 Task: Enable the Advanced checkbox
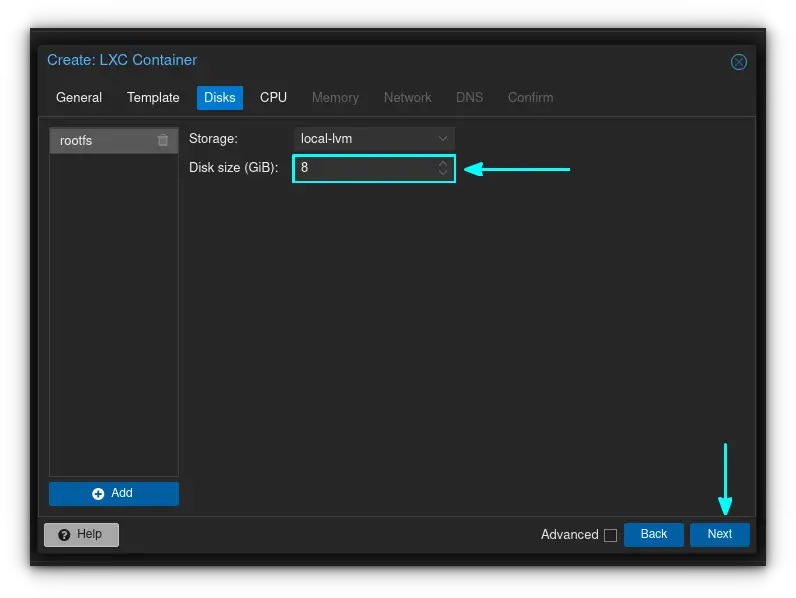click(610, 535)
